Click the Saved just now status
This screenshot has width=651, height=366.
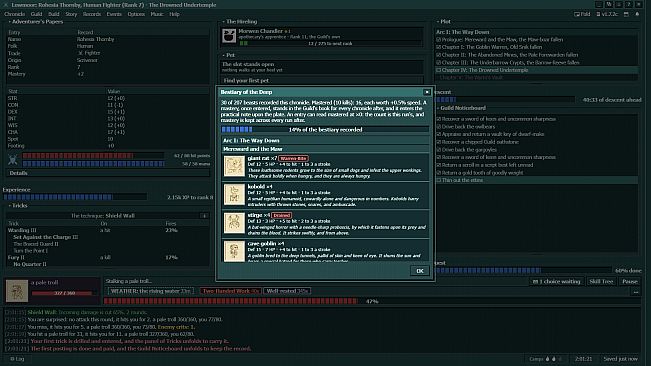click(620, 359)
